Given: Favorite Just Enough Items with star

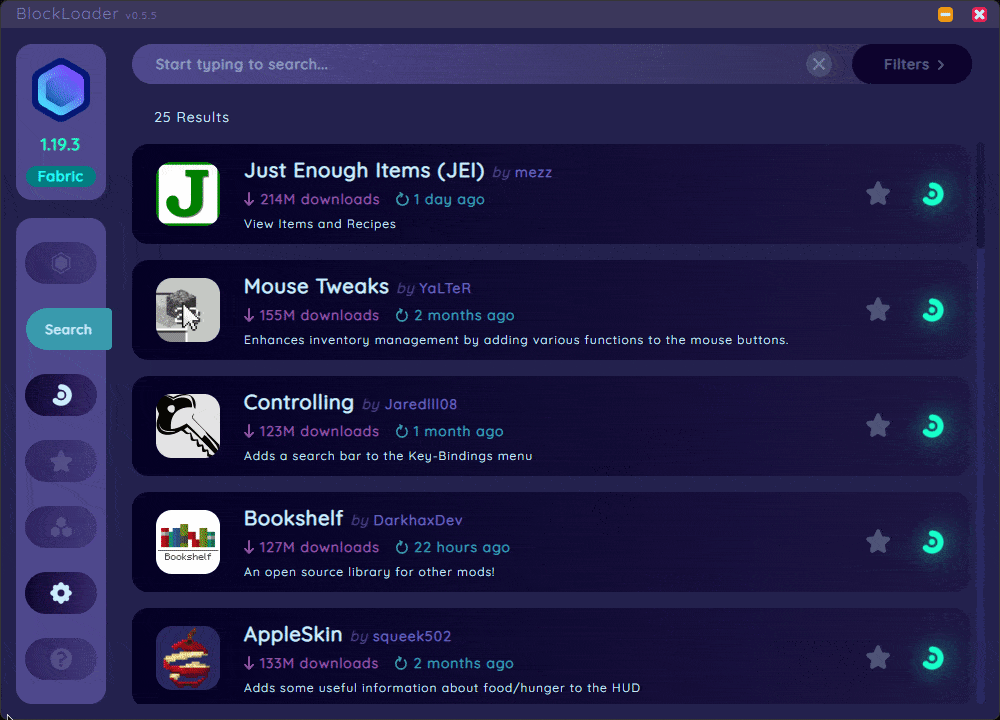Looking at the screenshot, I should [878, 194].
